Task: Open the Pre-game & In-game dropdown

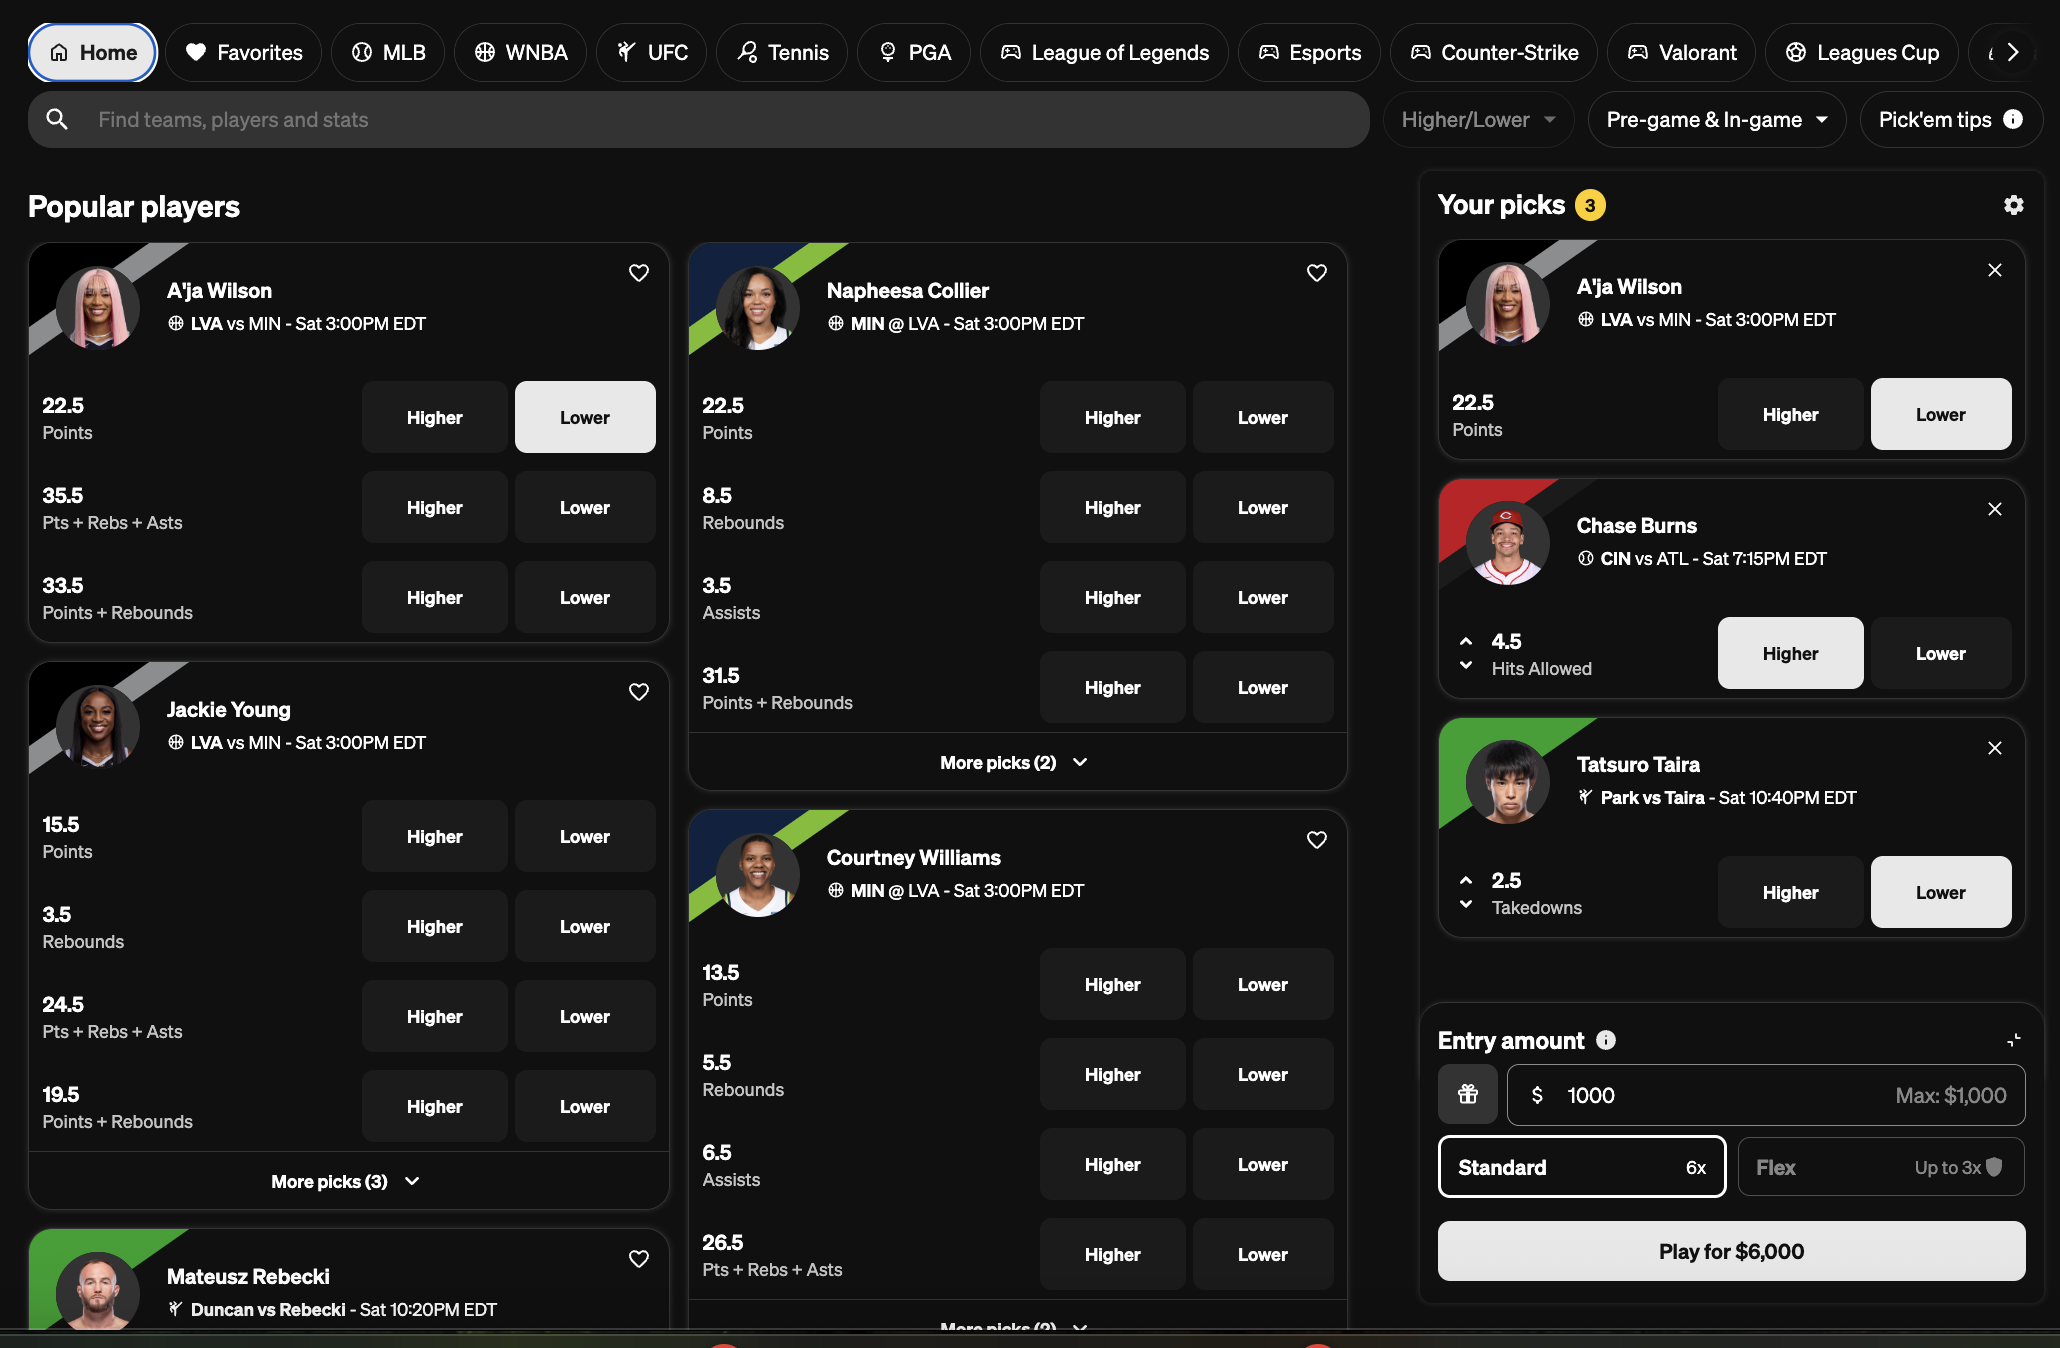Action: (x=1716, y=120)
